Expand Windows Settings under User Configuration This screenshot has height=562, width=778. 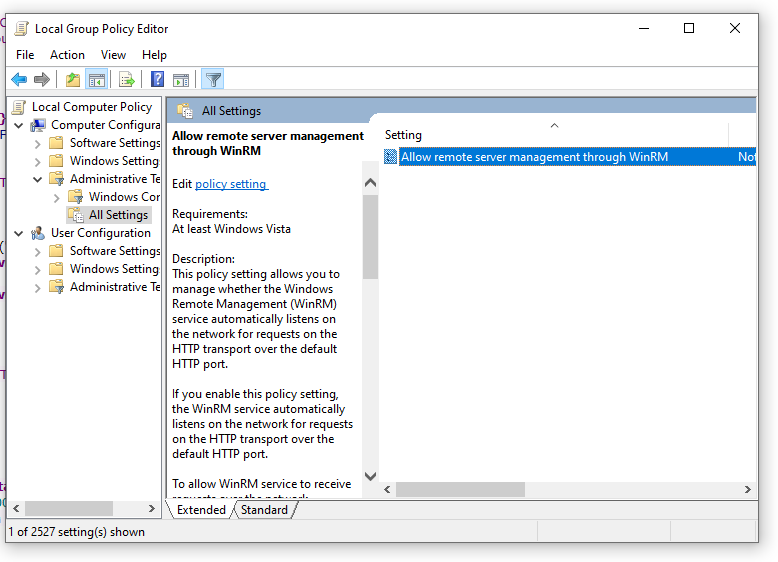[x=38, y=270]
